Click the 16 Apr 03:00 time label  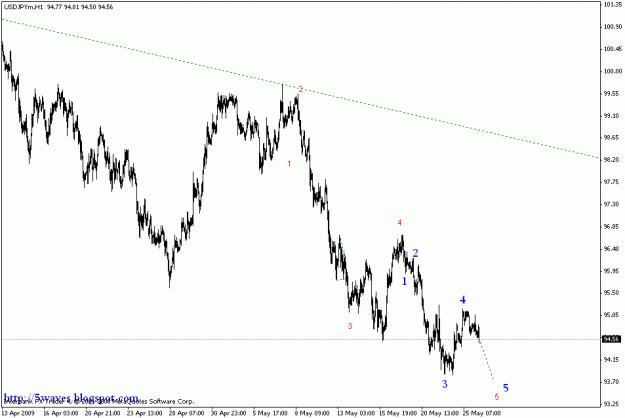(x=61, y=413)
